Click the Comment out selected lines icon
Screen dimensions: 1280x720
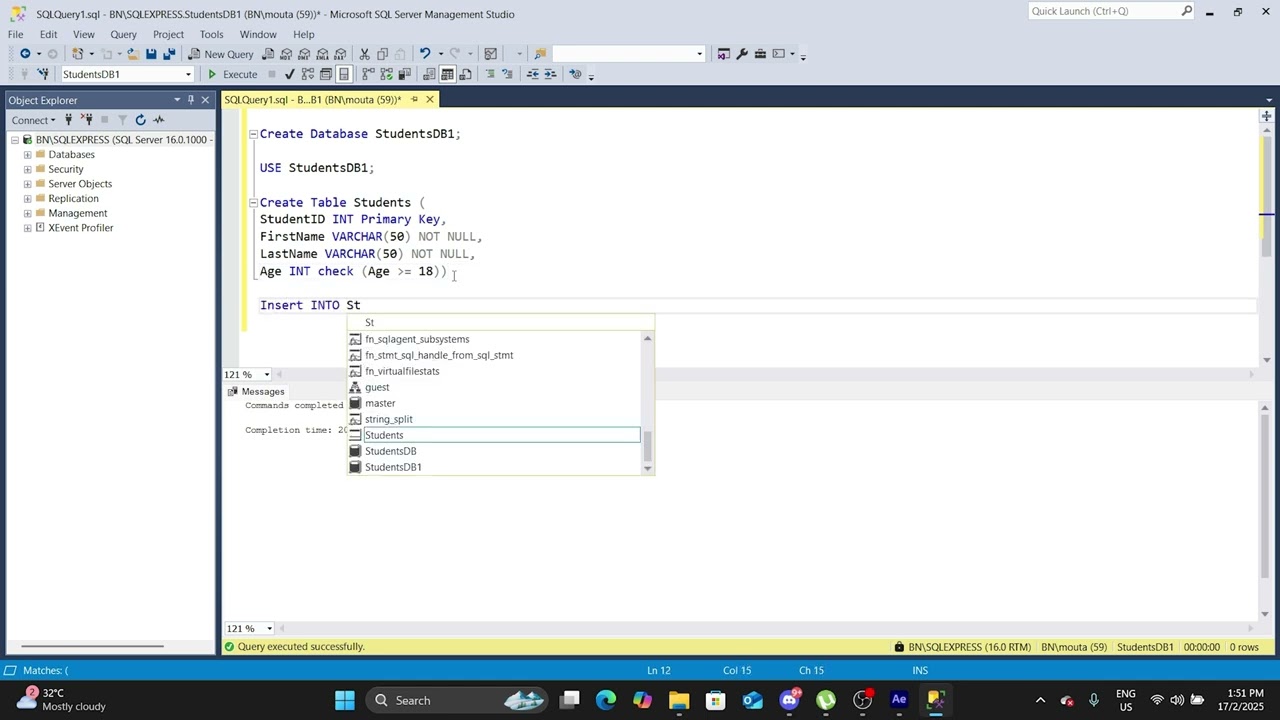[x=490, y=74]
